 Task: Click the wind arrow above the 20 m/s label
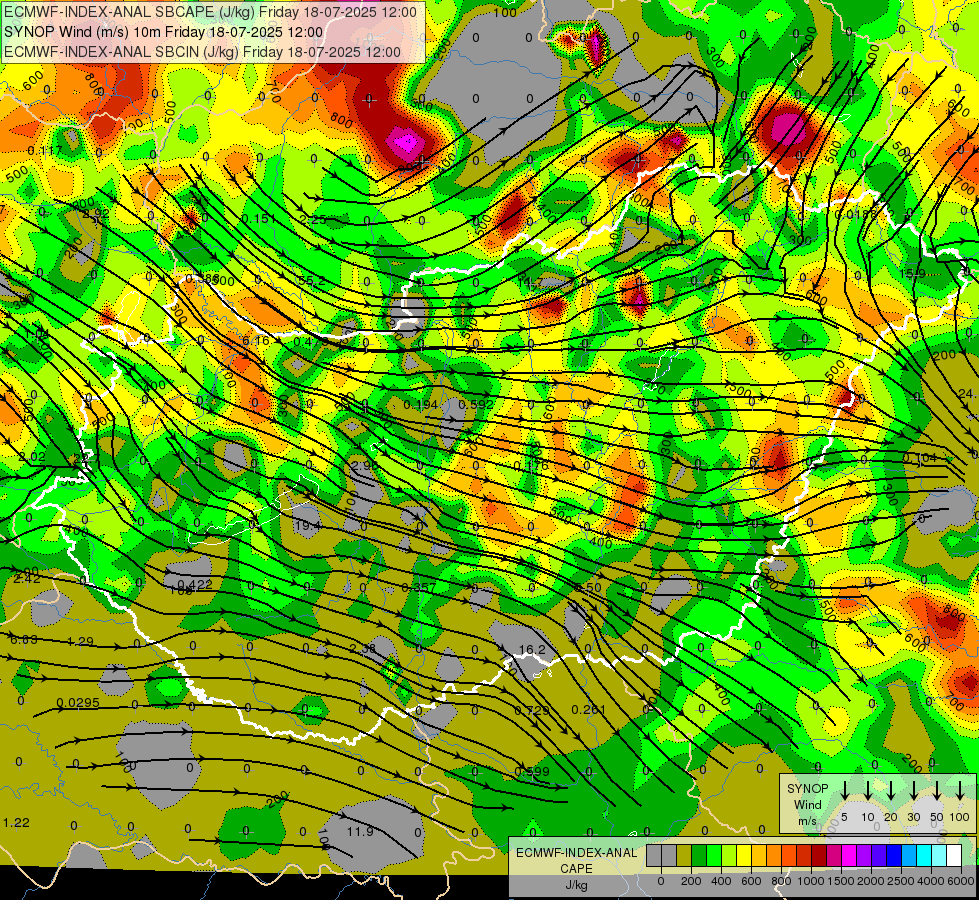891,790
